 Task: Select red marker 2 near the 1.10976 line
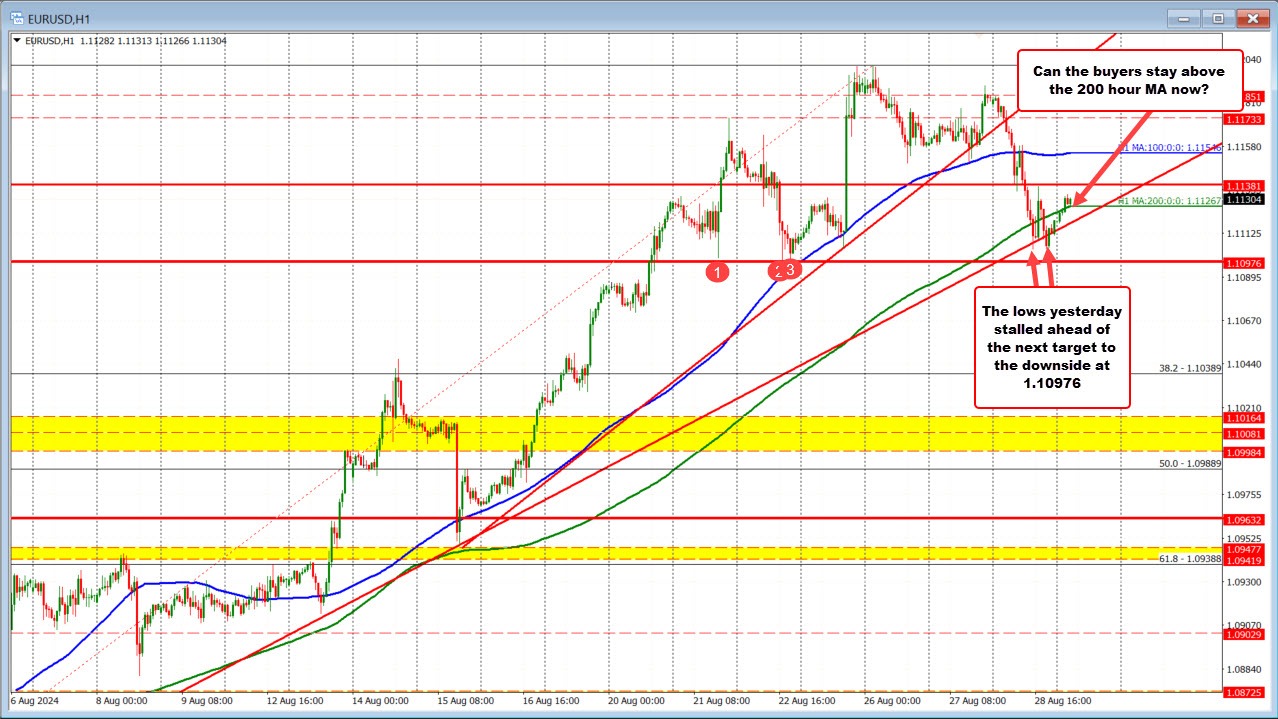pyautogui.click(x=779, y=270)
